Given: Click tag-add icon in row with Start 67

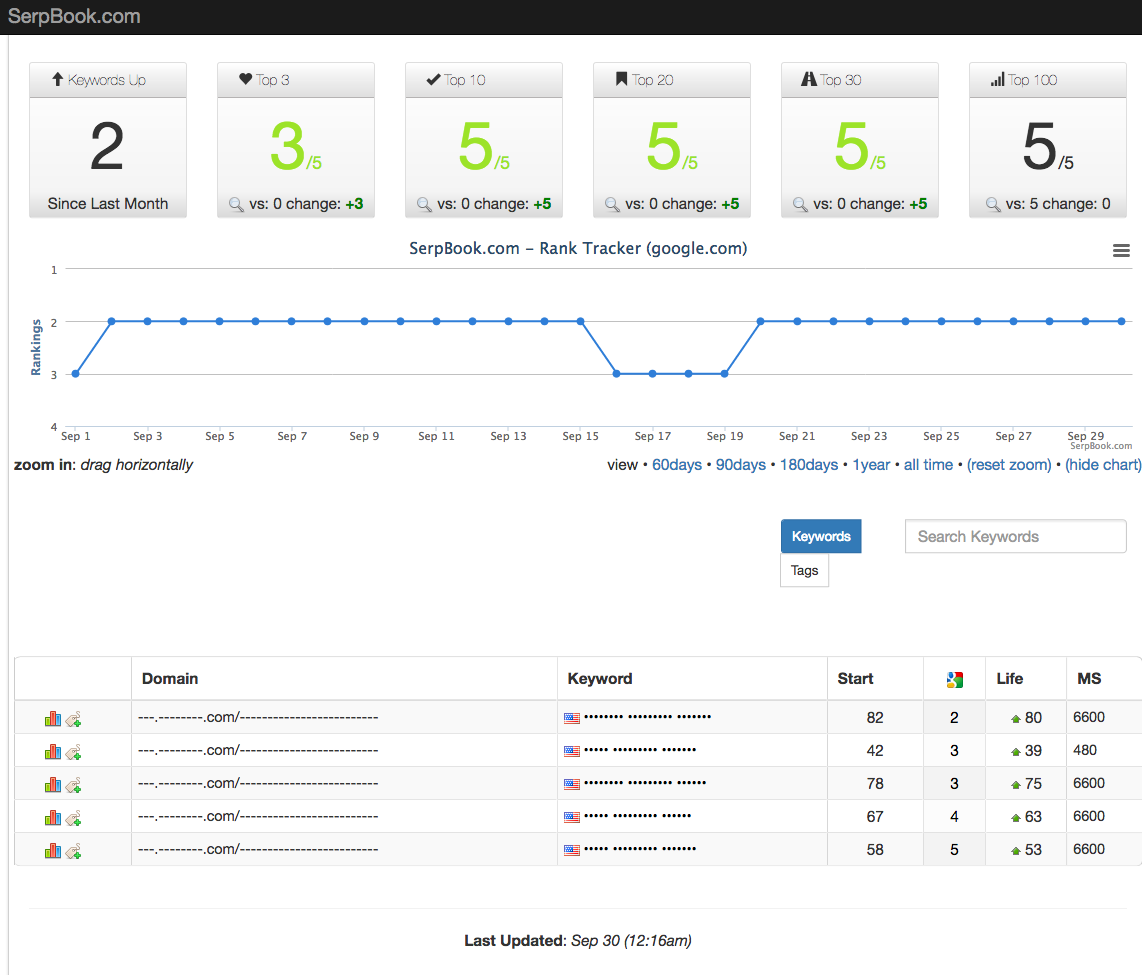Looking at the screenshot, I should pyautogui.click(x=73, y=819).
